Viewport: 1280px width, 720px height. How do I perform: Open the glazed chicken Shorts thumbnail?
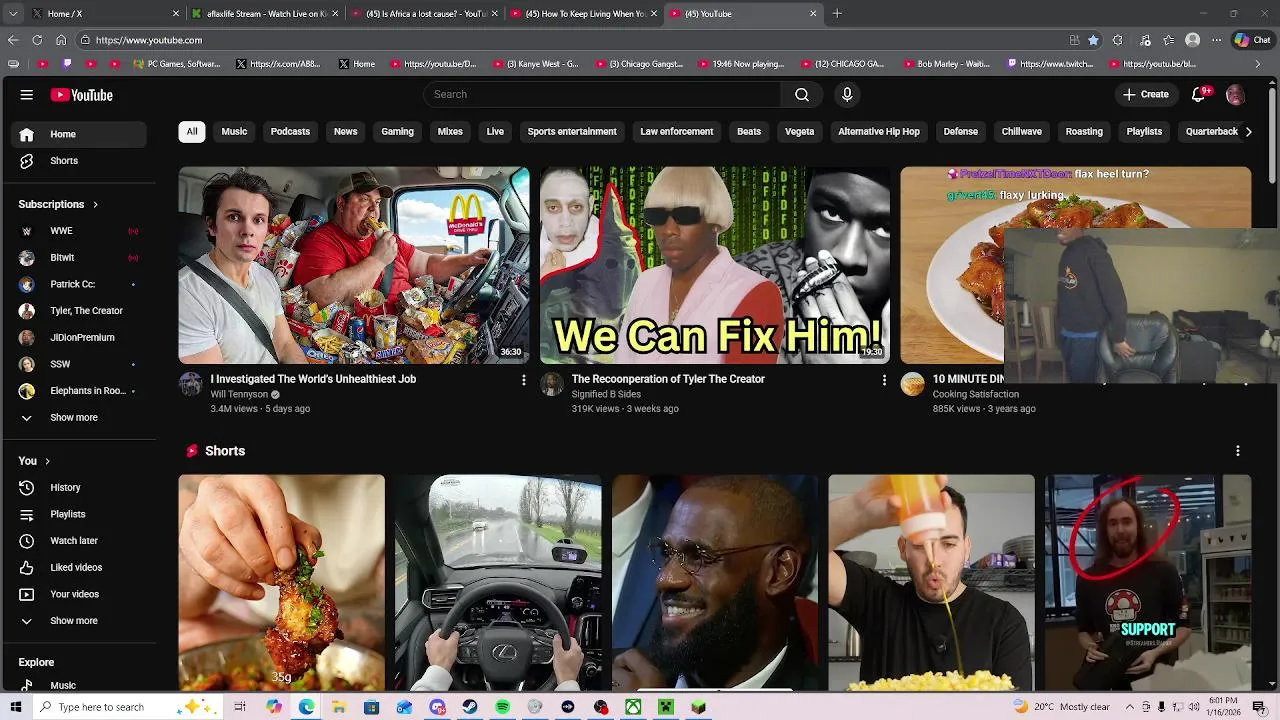tap(281, 583)
